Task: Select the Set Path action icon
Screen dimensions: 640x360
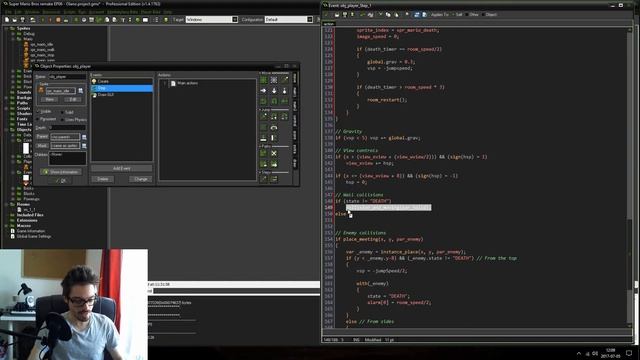Action: click(x=263, y=153)
